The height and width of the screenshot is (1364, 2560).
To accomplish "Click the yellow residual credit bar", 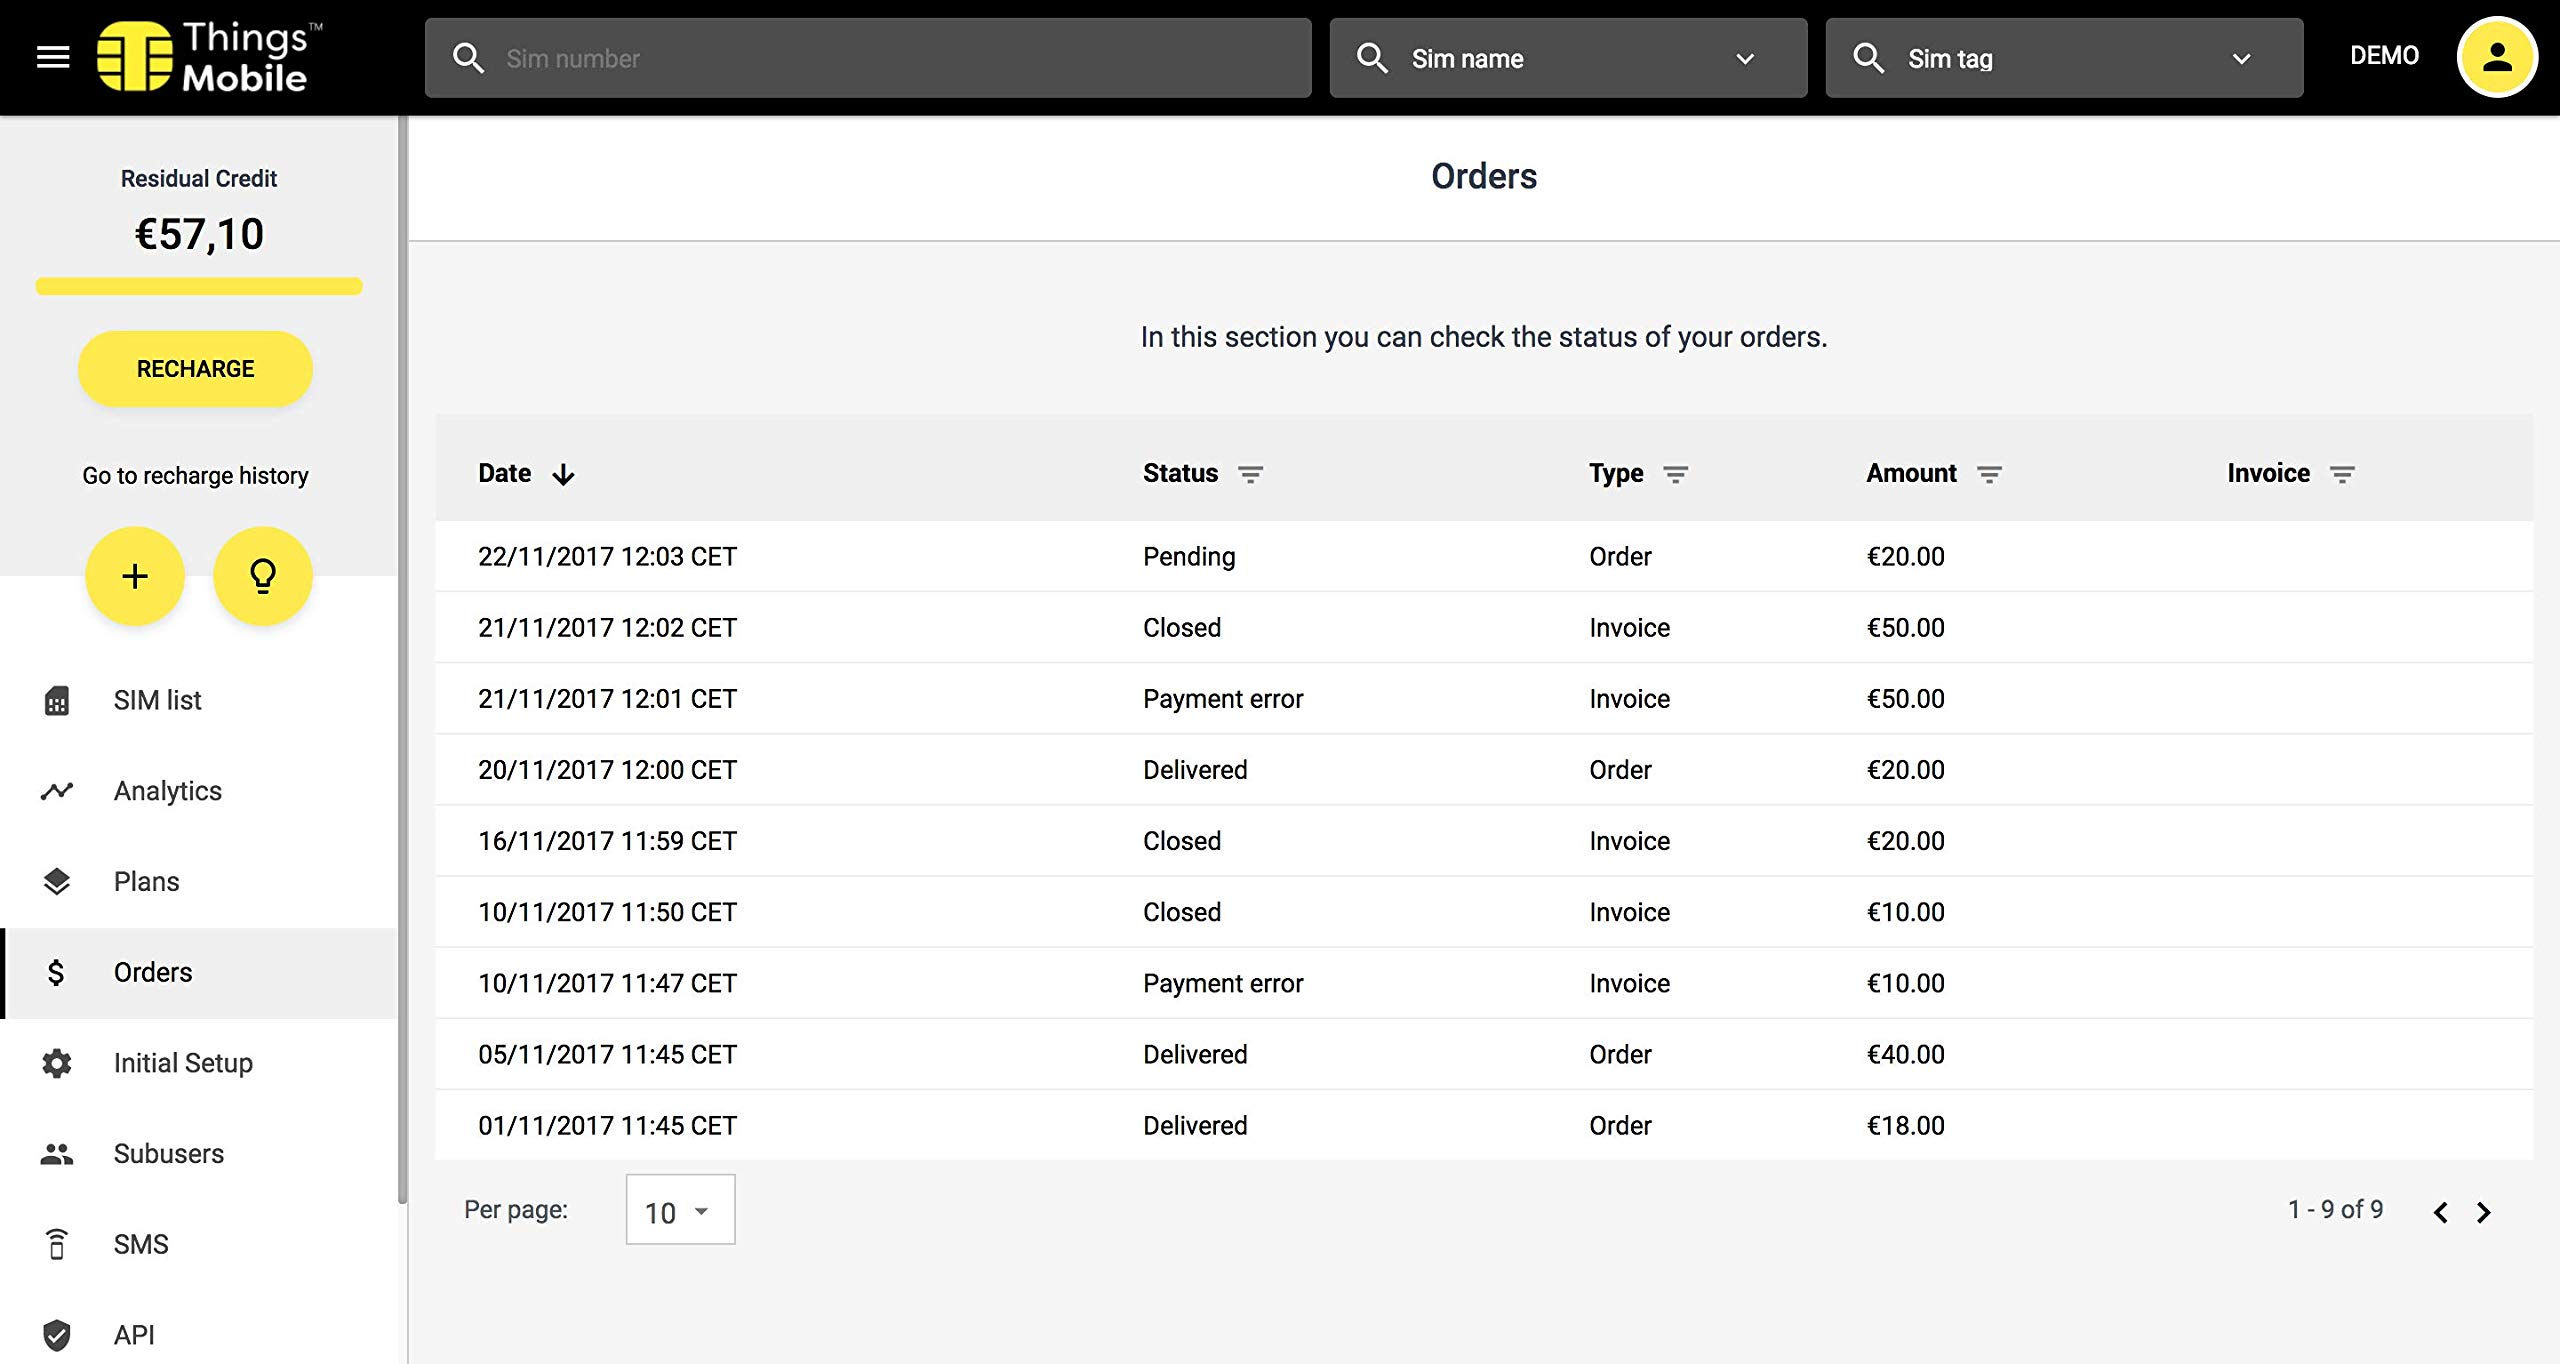I will pyautogui.click(x=199, y=286).
